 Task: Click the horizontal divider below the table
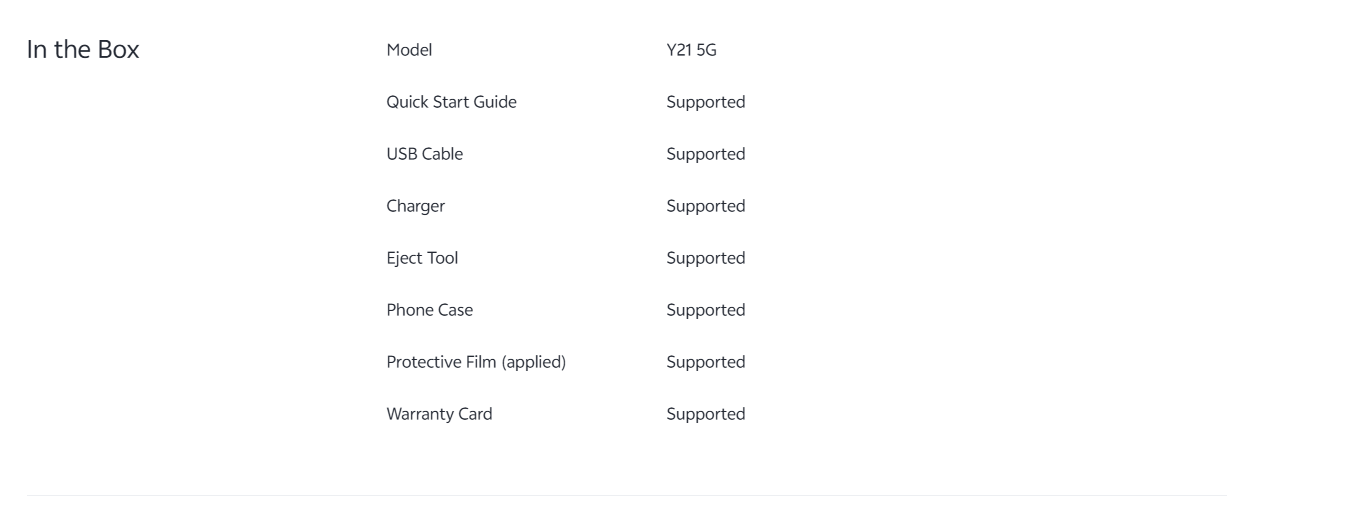[626, 495]
